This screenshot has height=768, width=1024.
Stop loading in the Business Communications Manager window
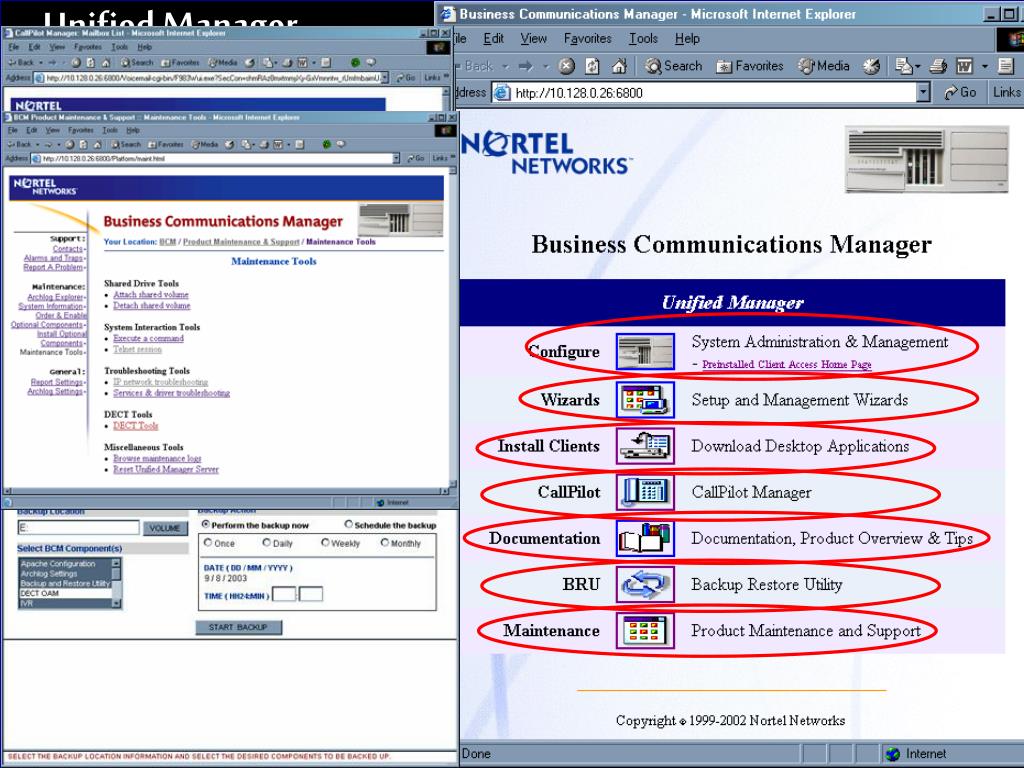566,66
